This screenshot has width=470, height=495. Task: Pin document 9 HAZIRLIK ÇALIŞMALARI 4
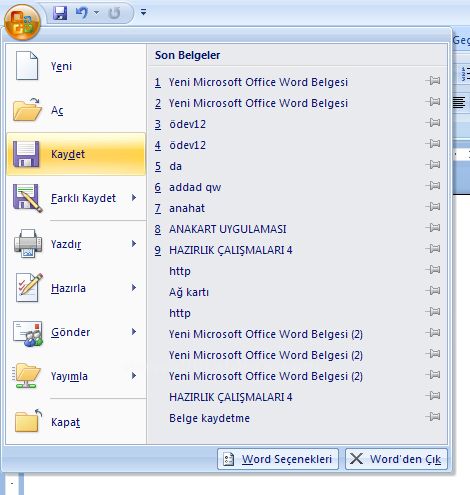click(433, 248)
